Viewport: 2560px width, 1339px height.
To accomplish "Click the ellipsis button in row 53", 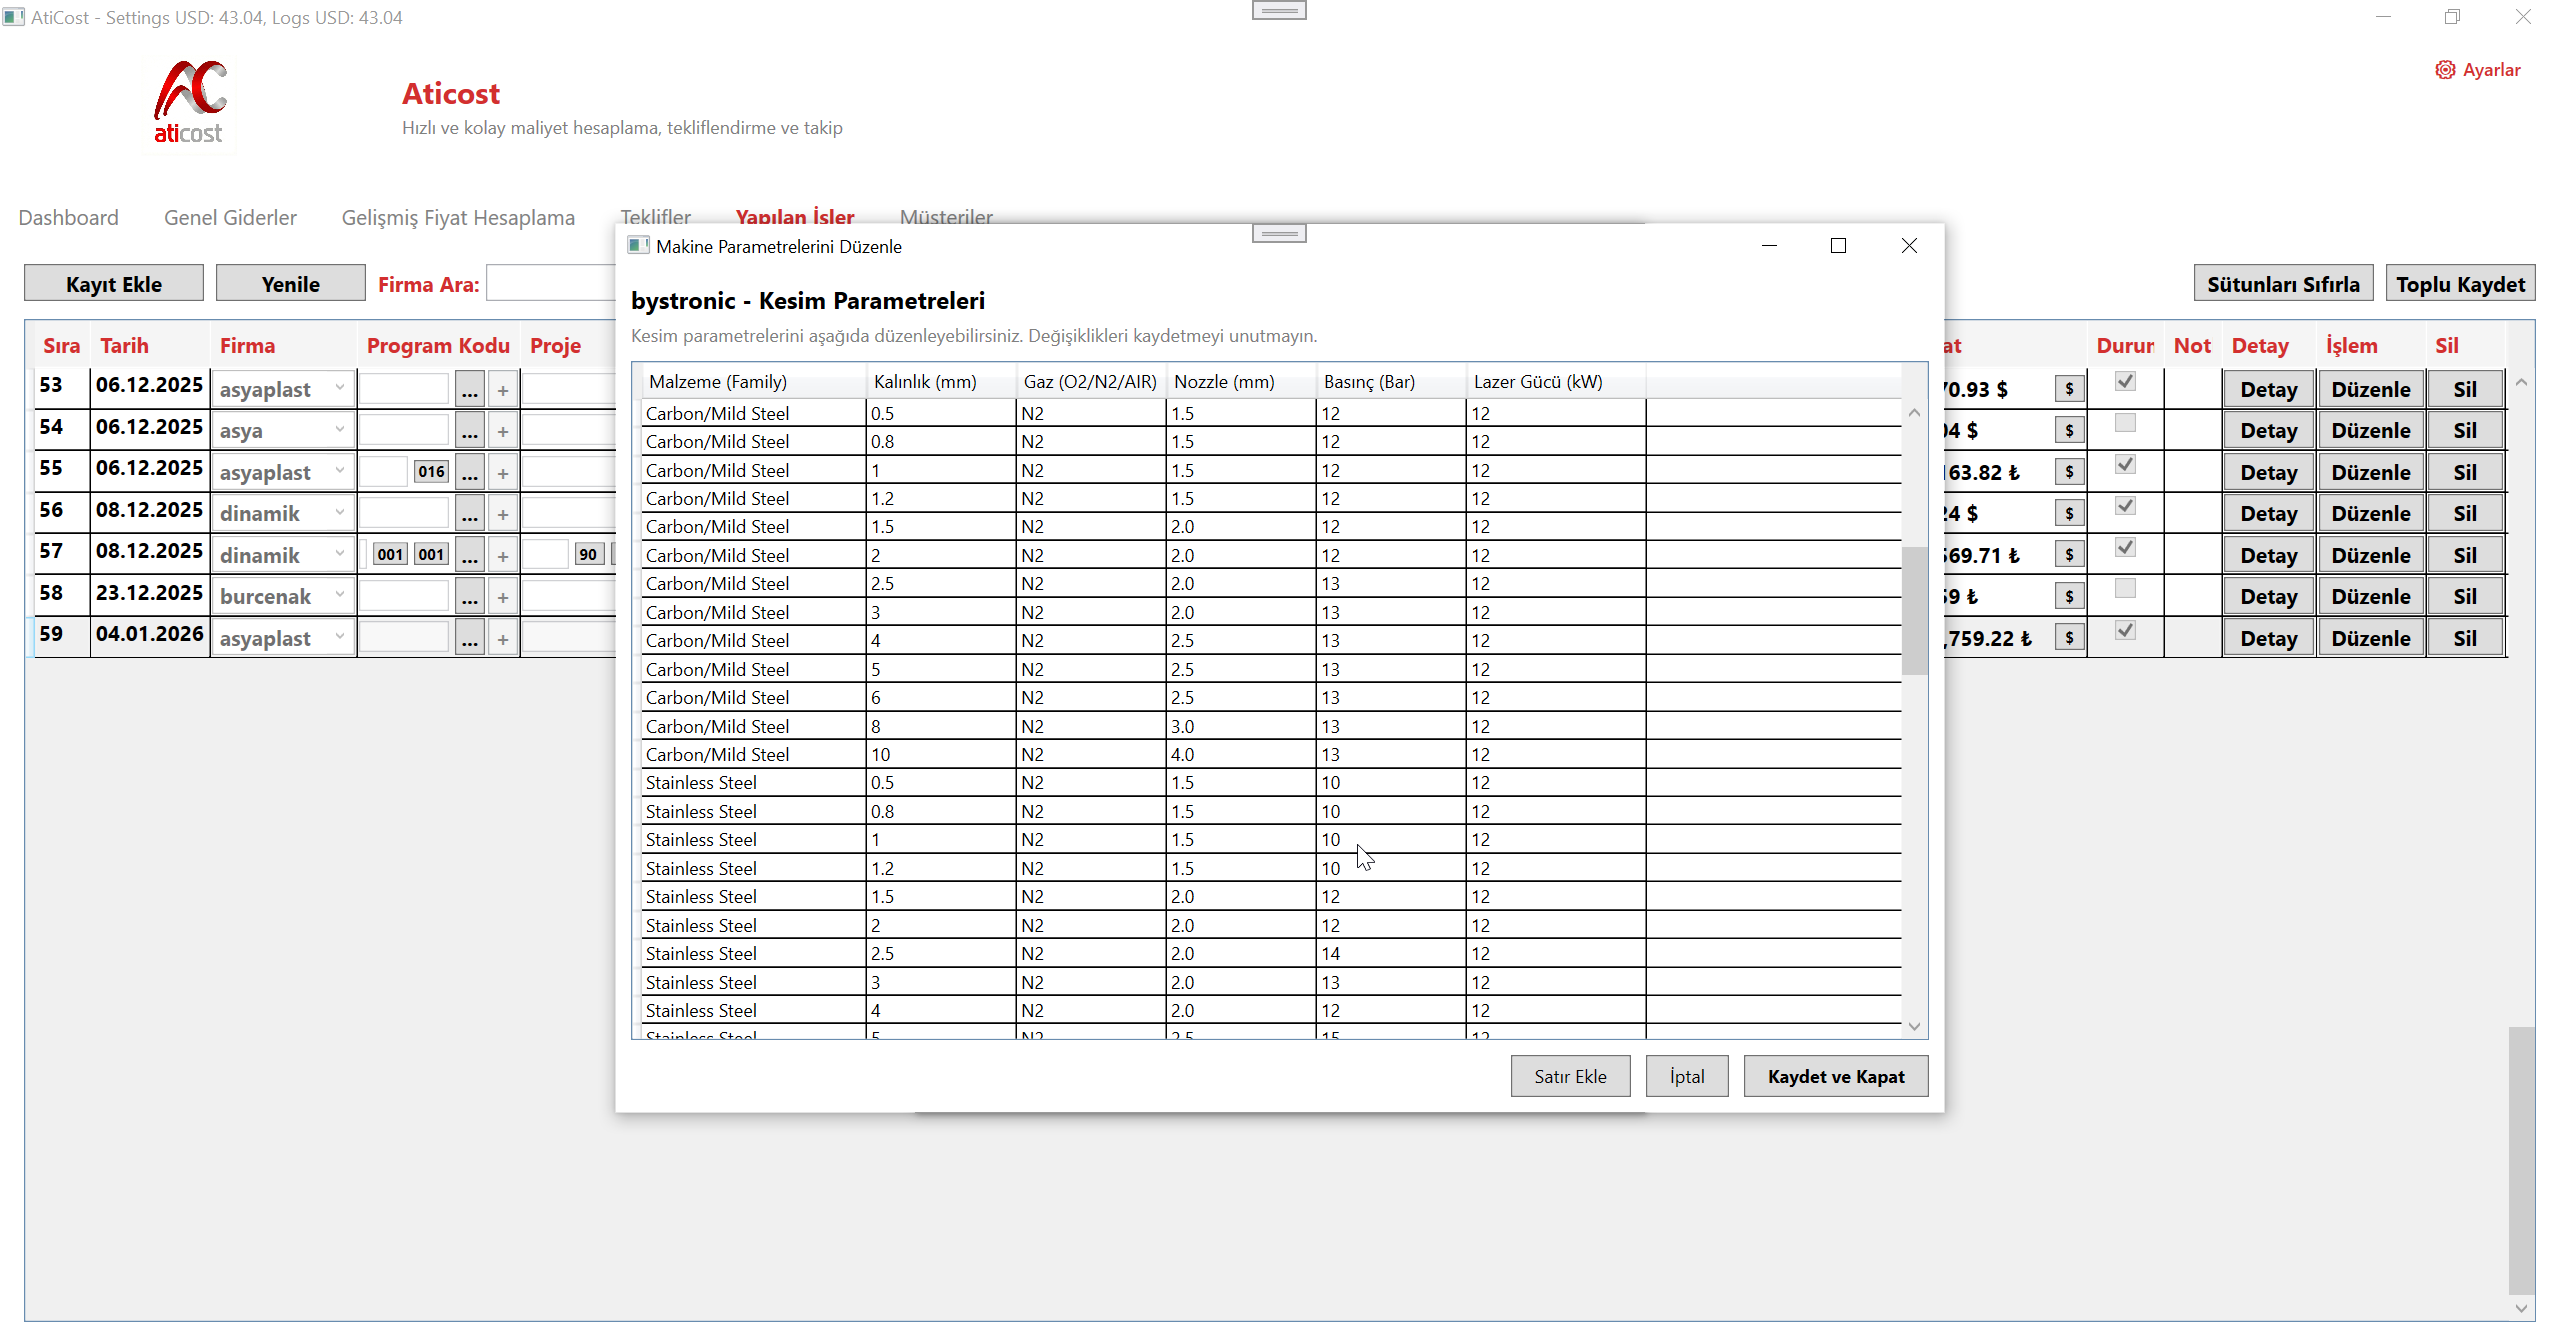I will point(470,390).
